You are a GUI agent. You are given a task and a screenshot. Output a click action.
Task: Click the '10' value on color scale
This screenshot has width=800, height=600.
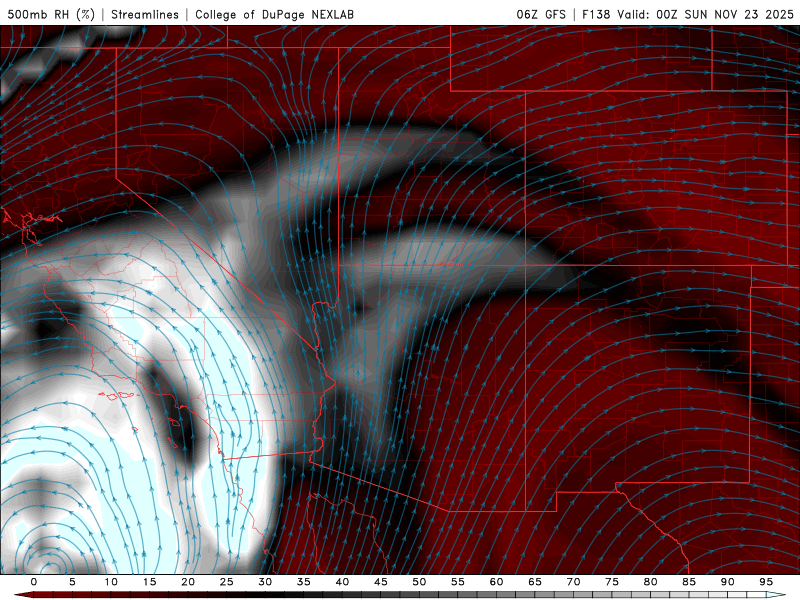click(111, 582)
